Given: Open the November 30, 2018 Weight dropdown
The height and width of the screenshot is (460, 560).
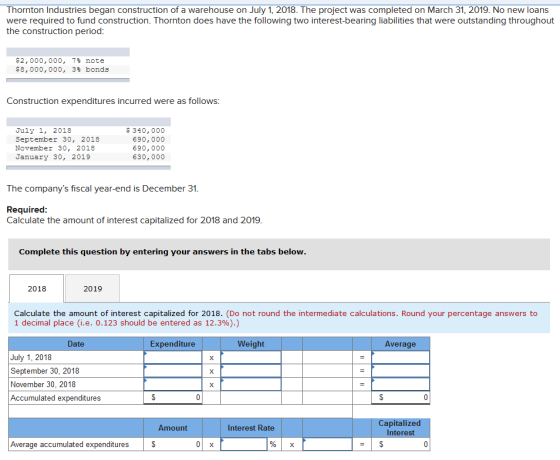Looking at the screenshot, I should [x=251, y=384].
